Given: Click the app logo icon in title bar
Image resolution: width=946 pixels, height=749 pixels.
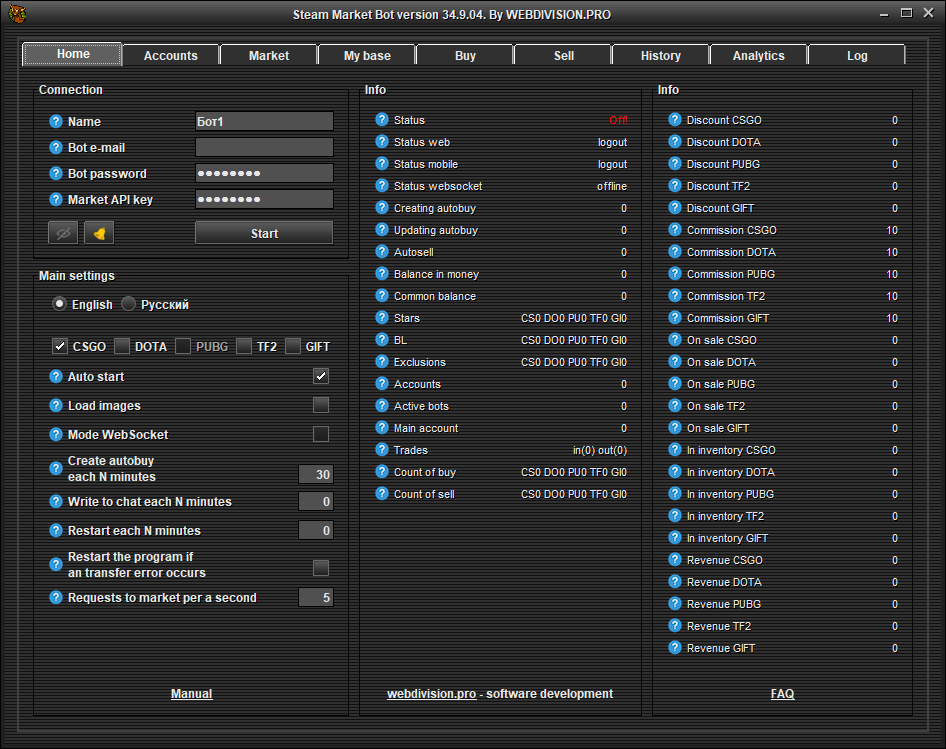Looking at the screenshot, I should [x=17, y=14].
